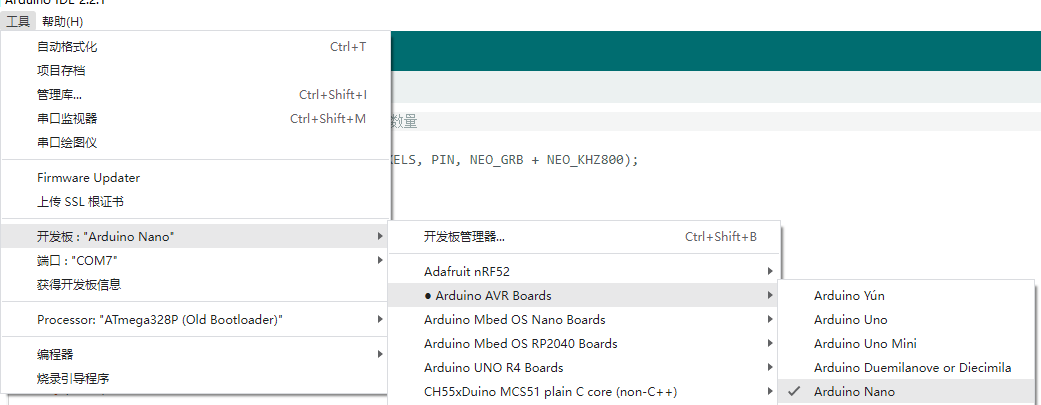1041x405 pixels.
Task: Expand Processor ATmega328P (Old Bootloader) submenu
Action: coord(195,319)
